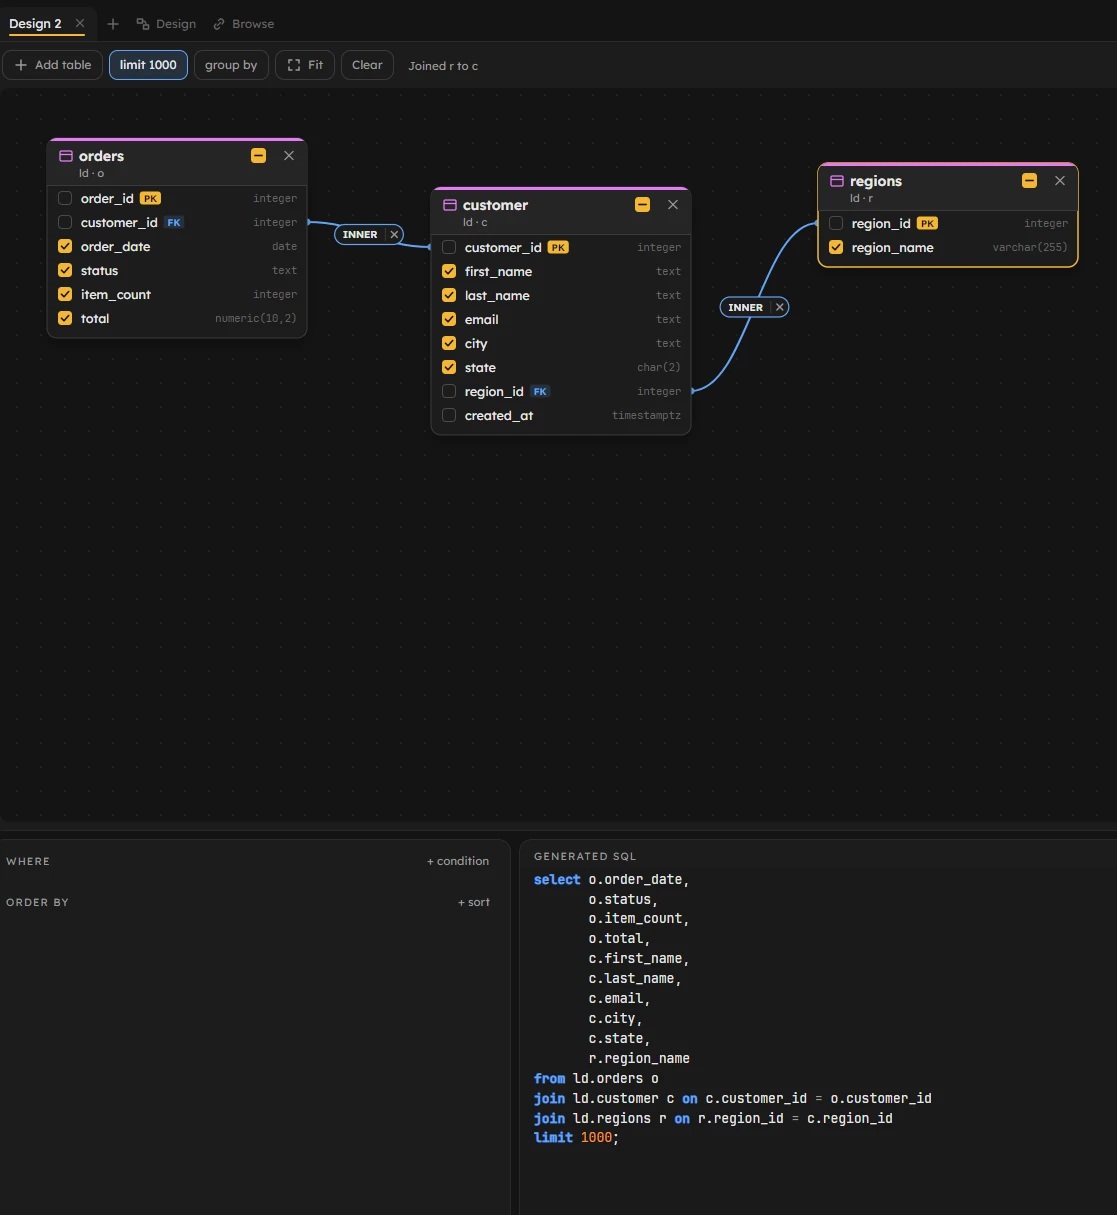Click r.region_name in generated SQL
This screenshot has height=1215, width=1117.
tap(639, 1058)
